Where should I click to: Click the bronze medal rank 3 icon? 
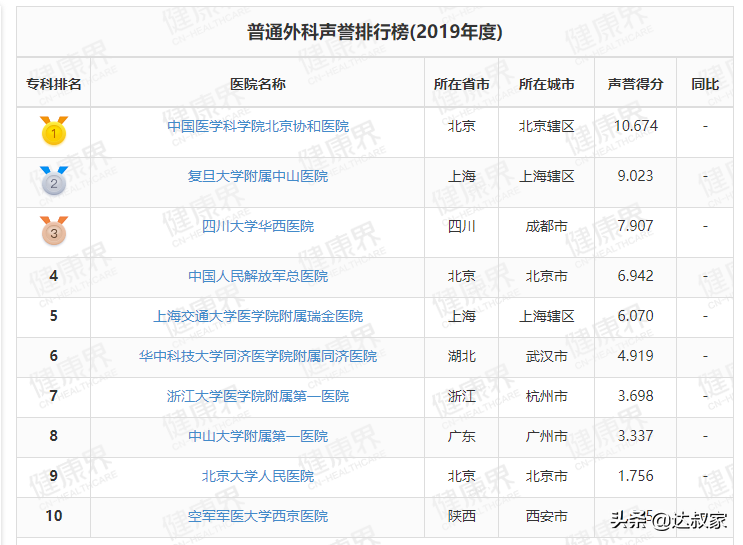(x=54, y=231)
